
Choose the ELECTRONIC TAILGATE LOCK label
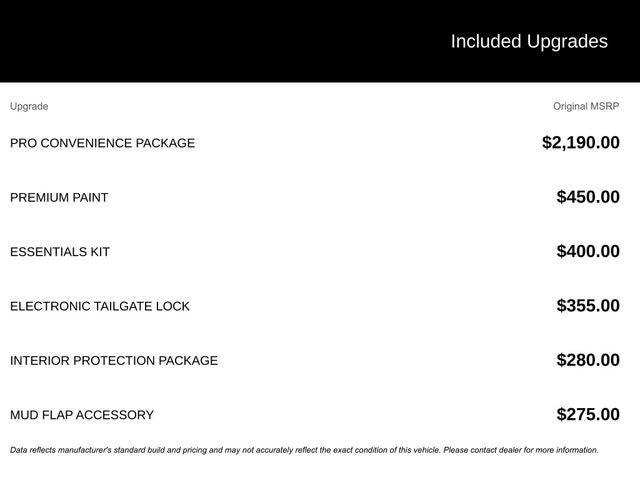click(99, 306)
